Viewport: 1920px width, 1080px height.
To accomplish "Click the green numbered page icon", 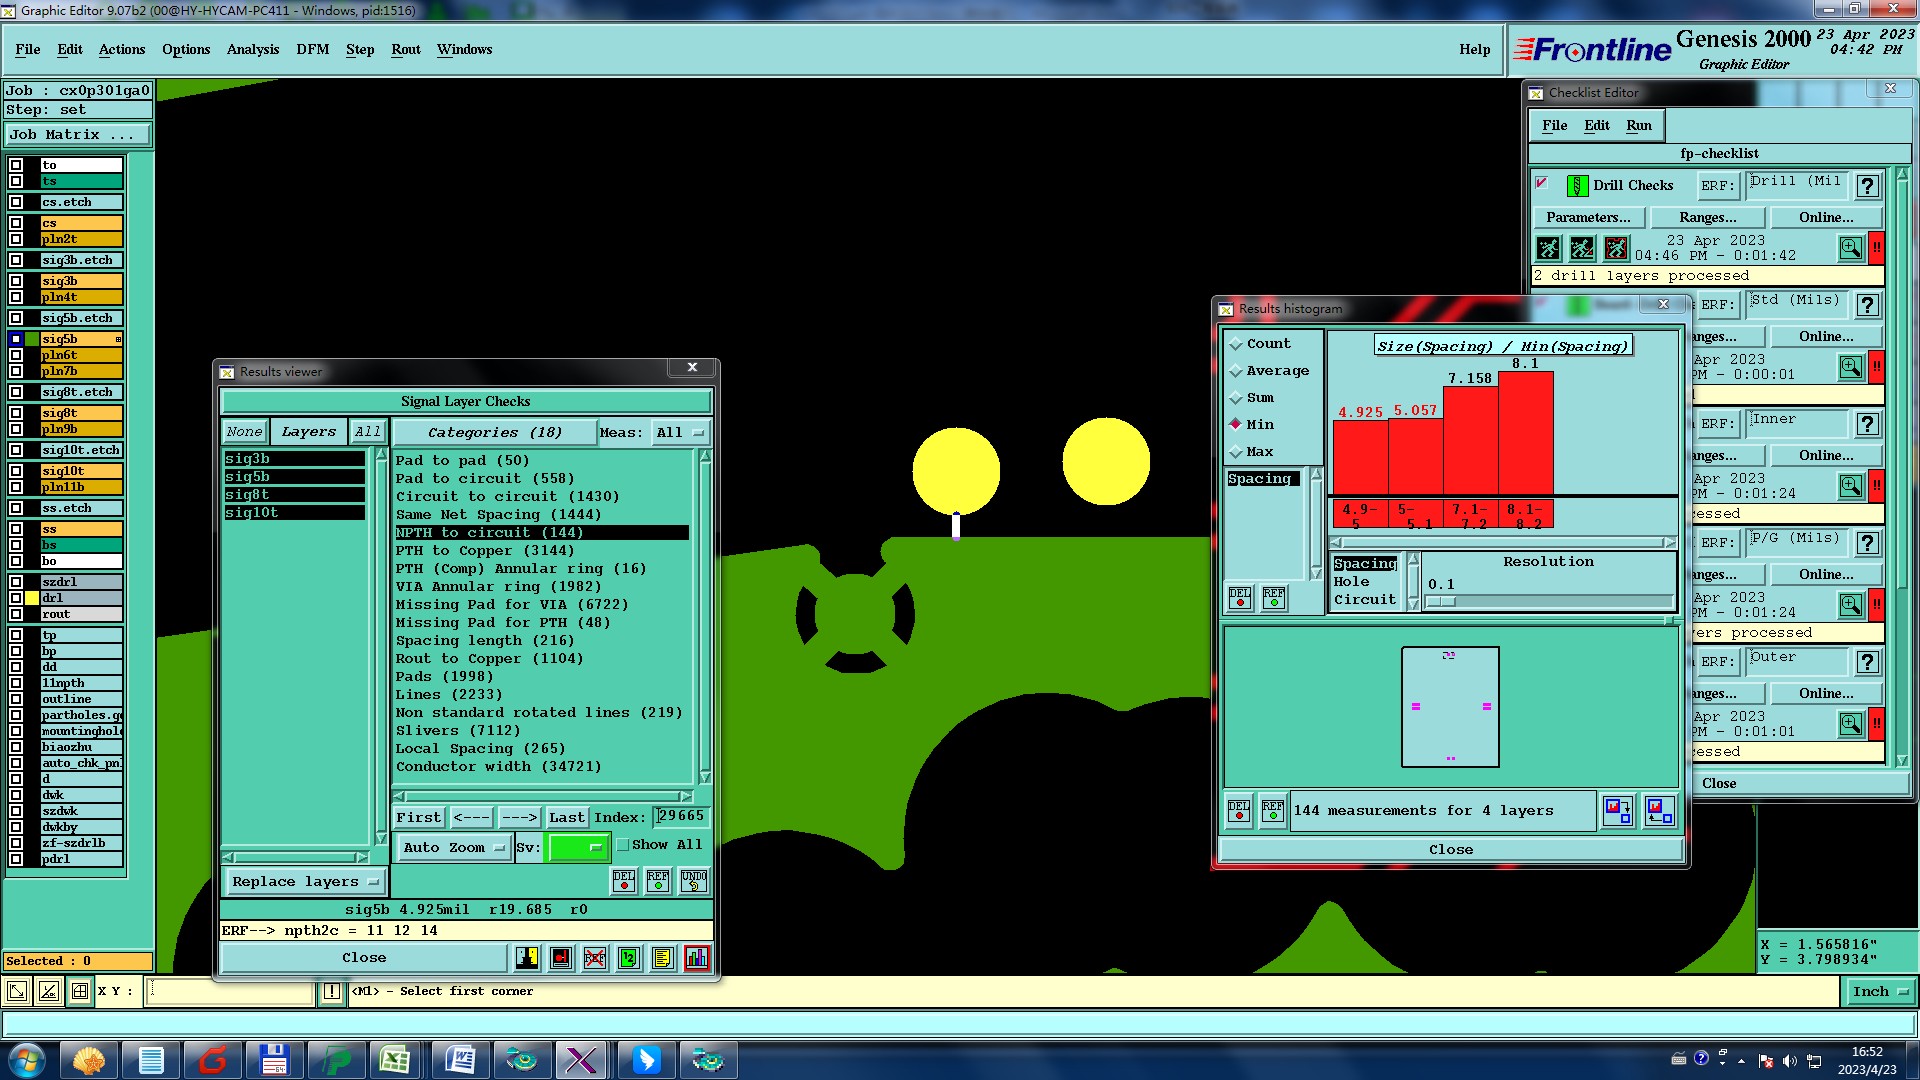I will pos(629,958).
